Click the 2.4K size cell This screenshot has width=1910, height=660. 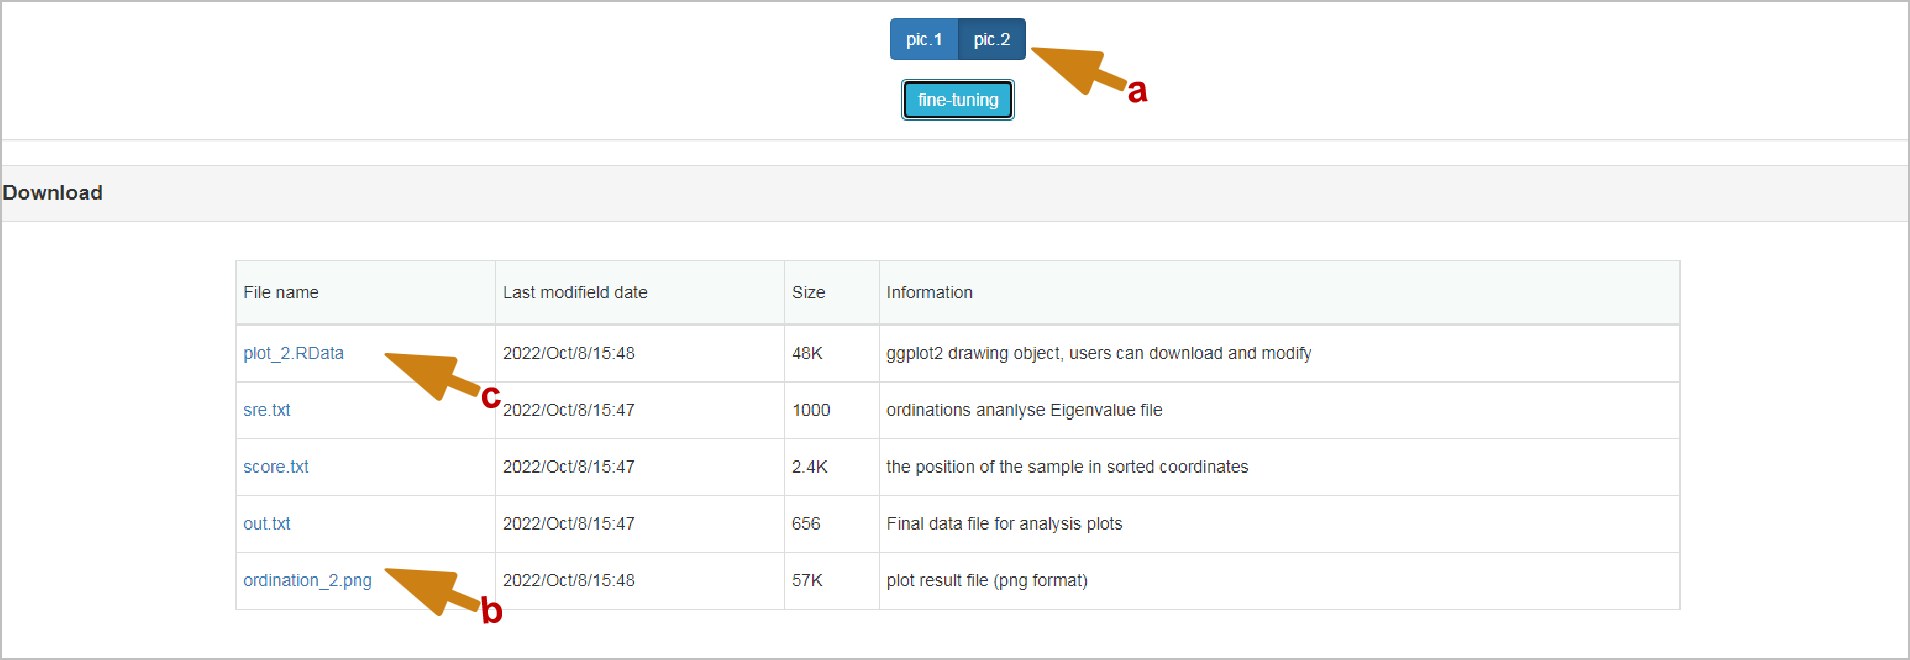coord(809,467)
